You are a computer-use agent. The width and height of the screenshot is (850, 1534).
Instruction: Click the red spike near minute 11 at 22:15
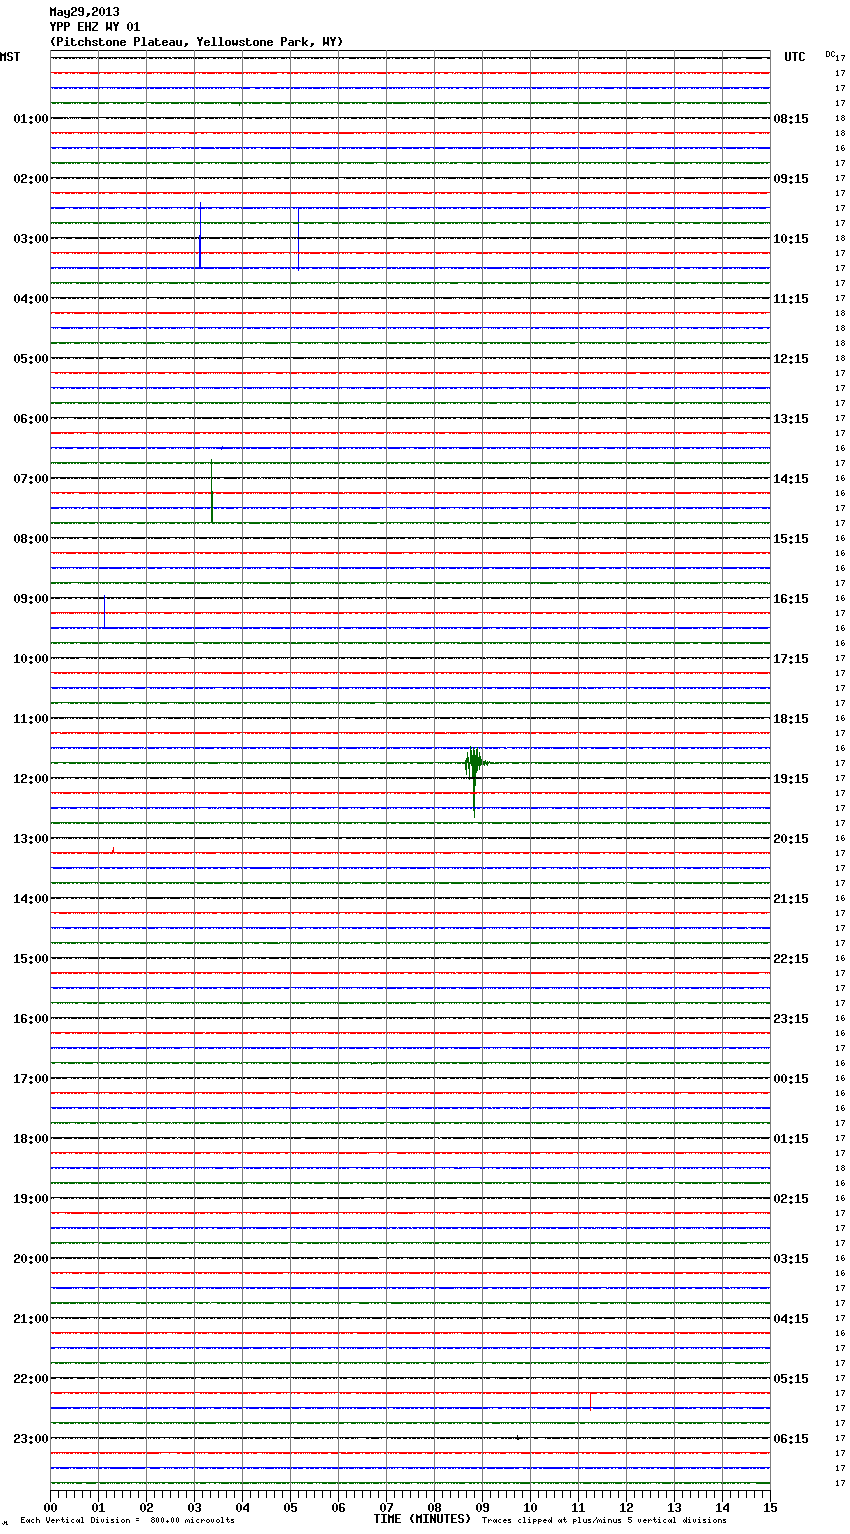click(x=590, y=1401)
